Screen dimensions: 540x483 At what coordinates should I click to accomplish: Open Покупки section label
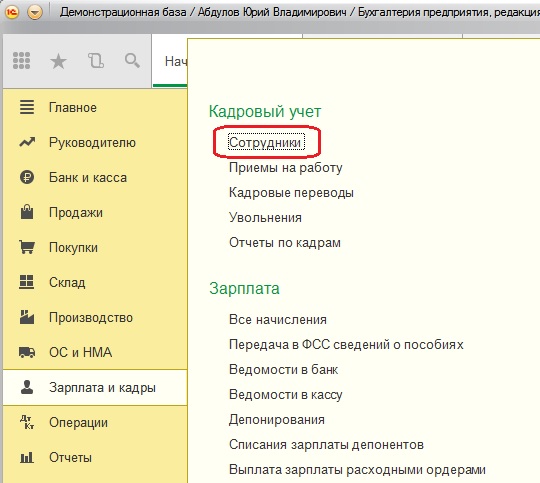[x=73, y=248]
